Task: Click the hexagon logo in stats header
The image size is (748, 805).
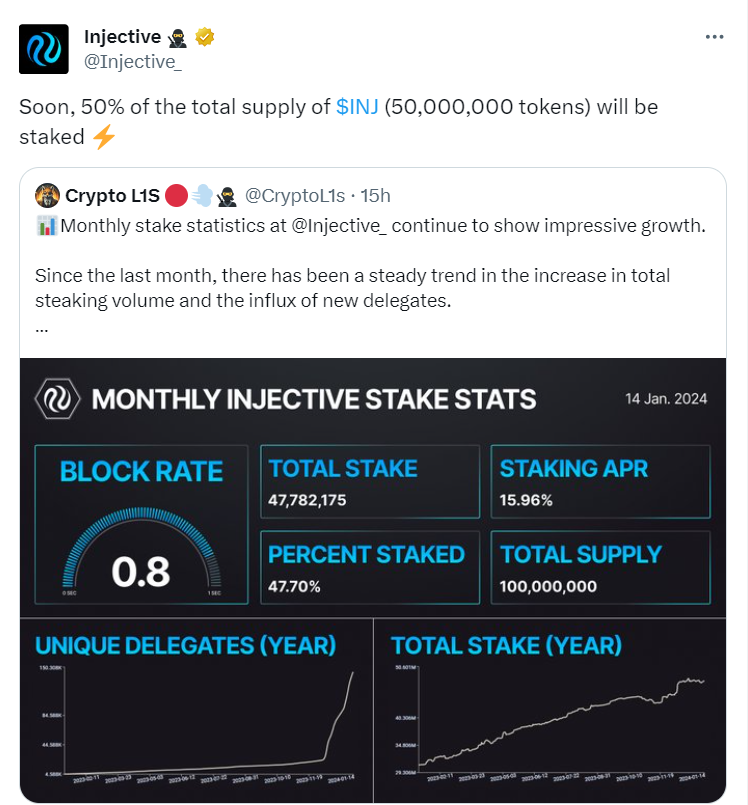Action: point(54,399)
